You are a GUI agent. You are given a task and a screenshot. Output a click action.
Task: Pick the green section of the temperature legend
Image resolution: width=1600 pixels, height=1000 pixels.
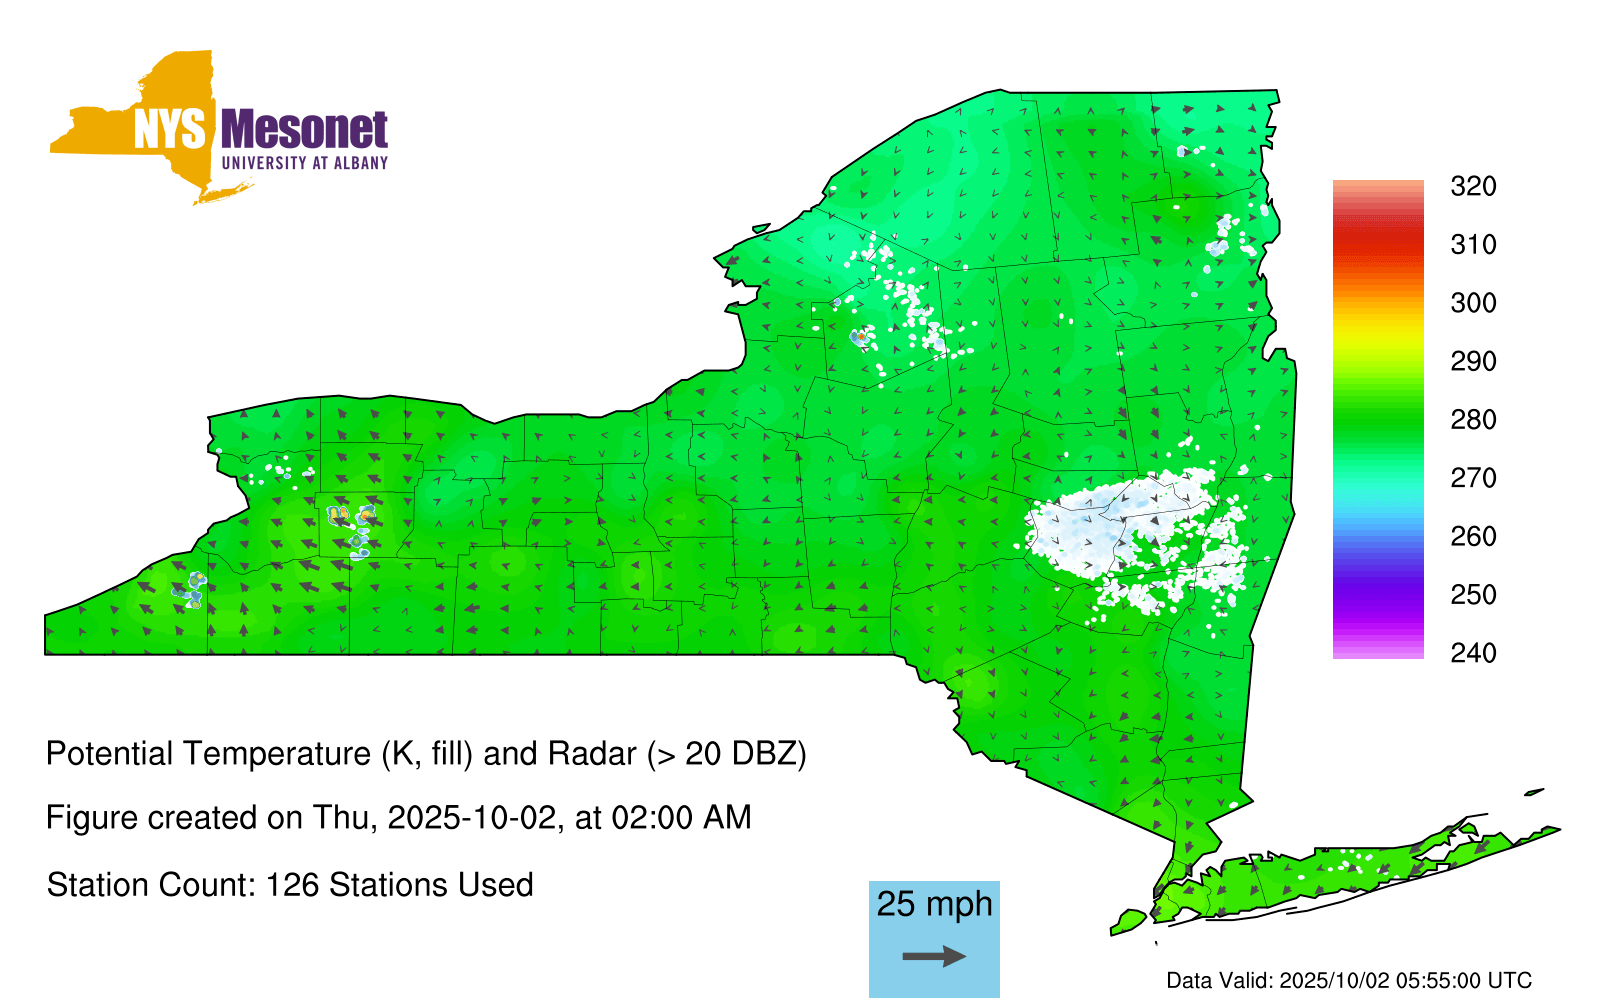[x=1377, y=420]
